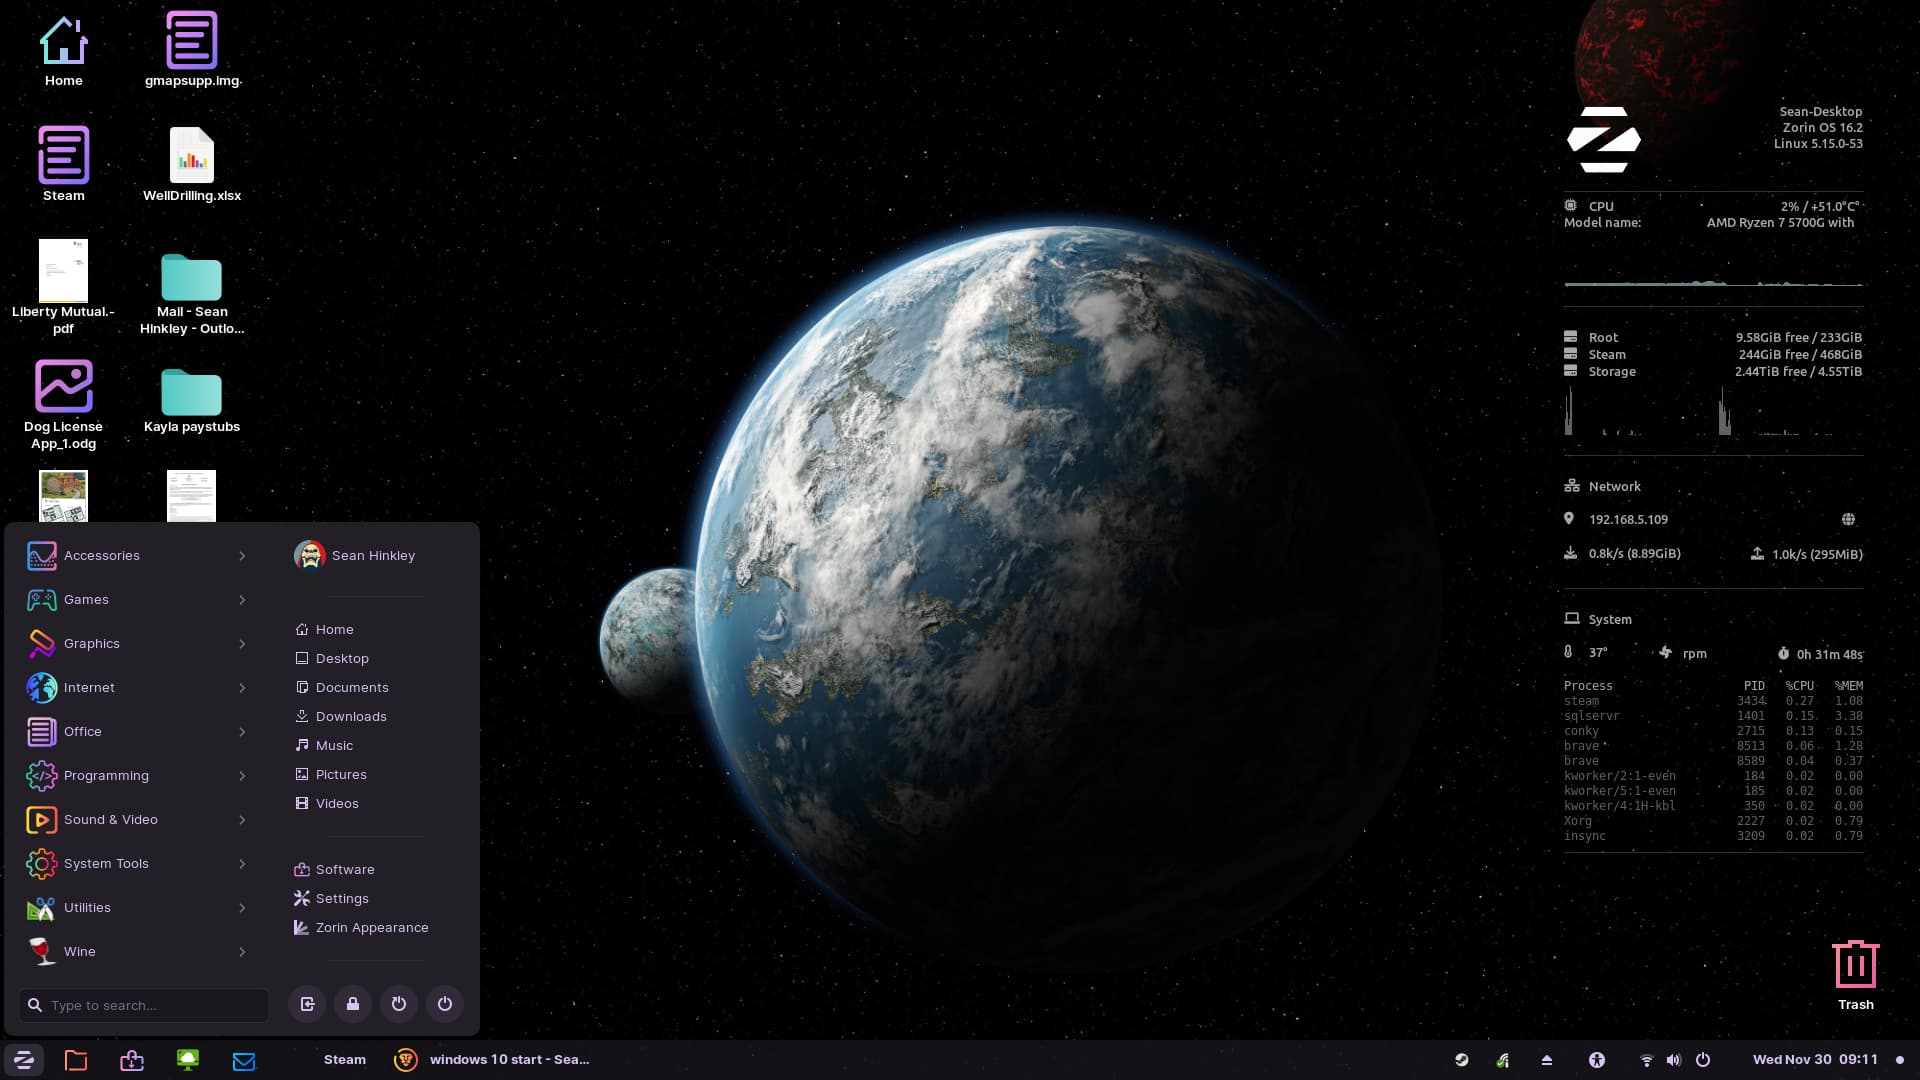
Task: Restart the computer via the restart icon
Action: [x=399, y=1004]
